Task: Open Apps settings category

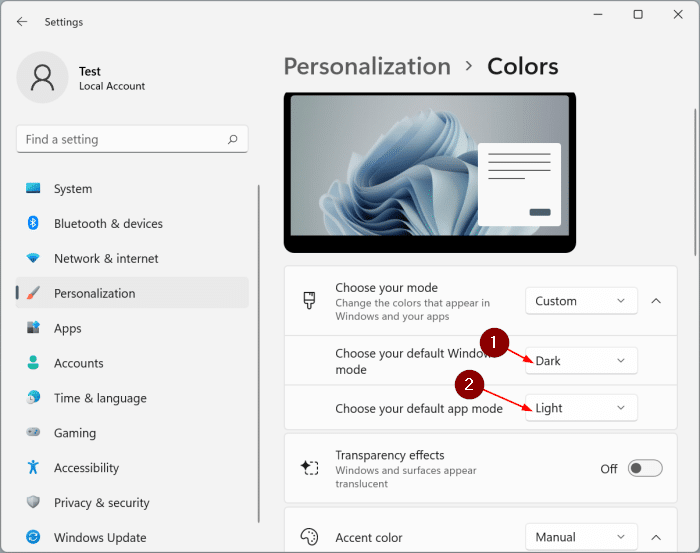Action: (x=132, y=328)
